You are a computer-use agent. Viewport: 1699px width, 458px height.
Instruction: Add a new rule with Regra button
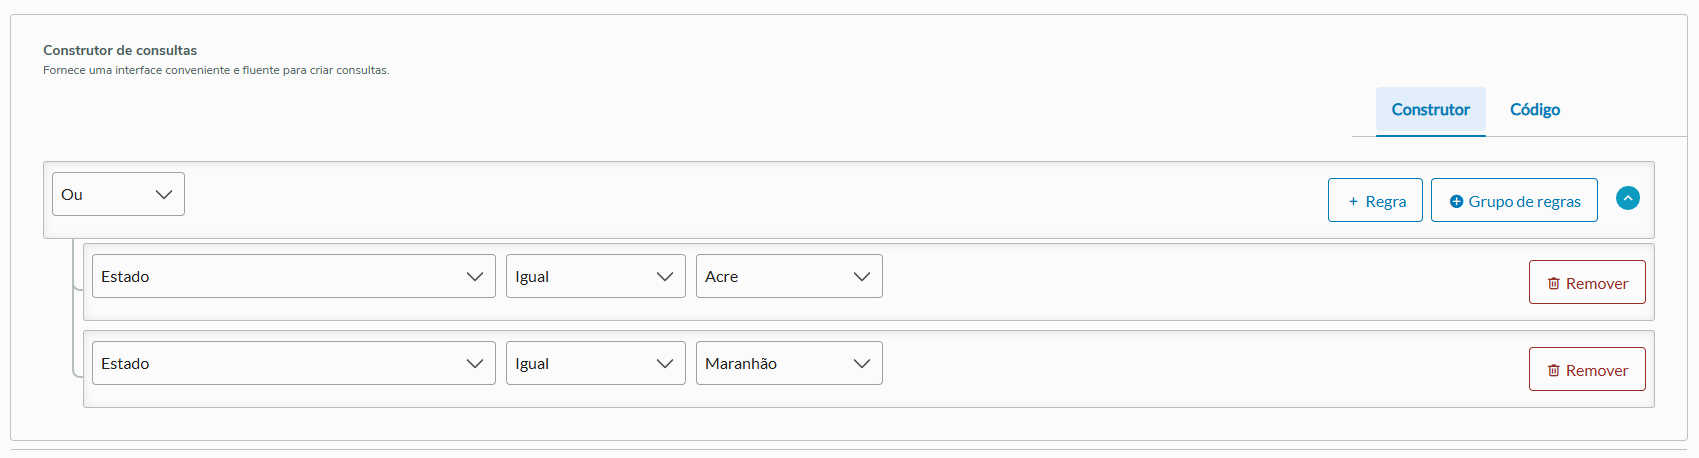click(1375, 201)
